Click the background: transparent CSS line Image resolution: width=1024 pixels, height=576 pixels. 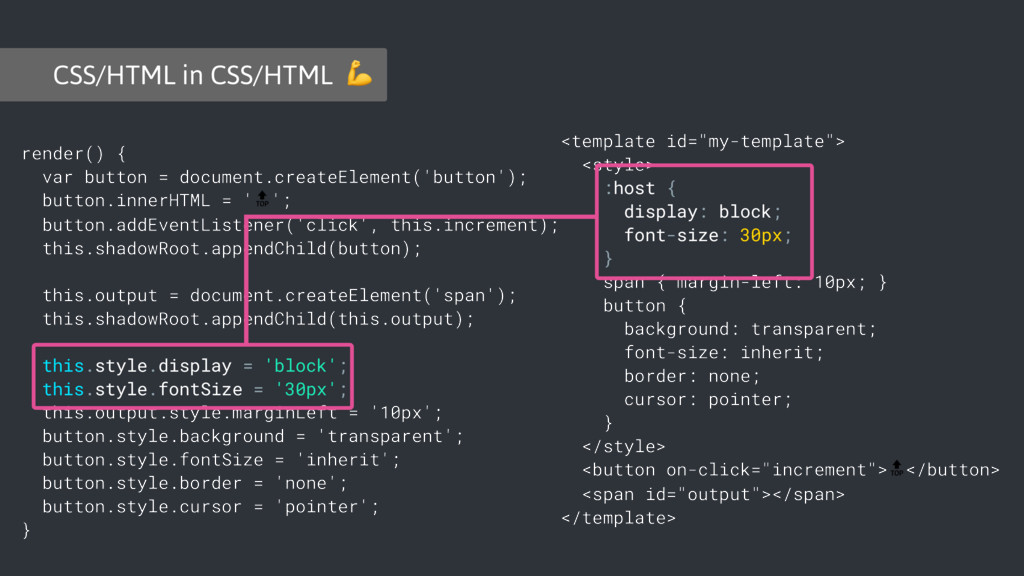tap(750, 329)
